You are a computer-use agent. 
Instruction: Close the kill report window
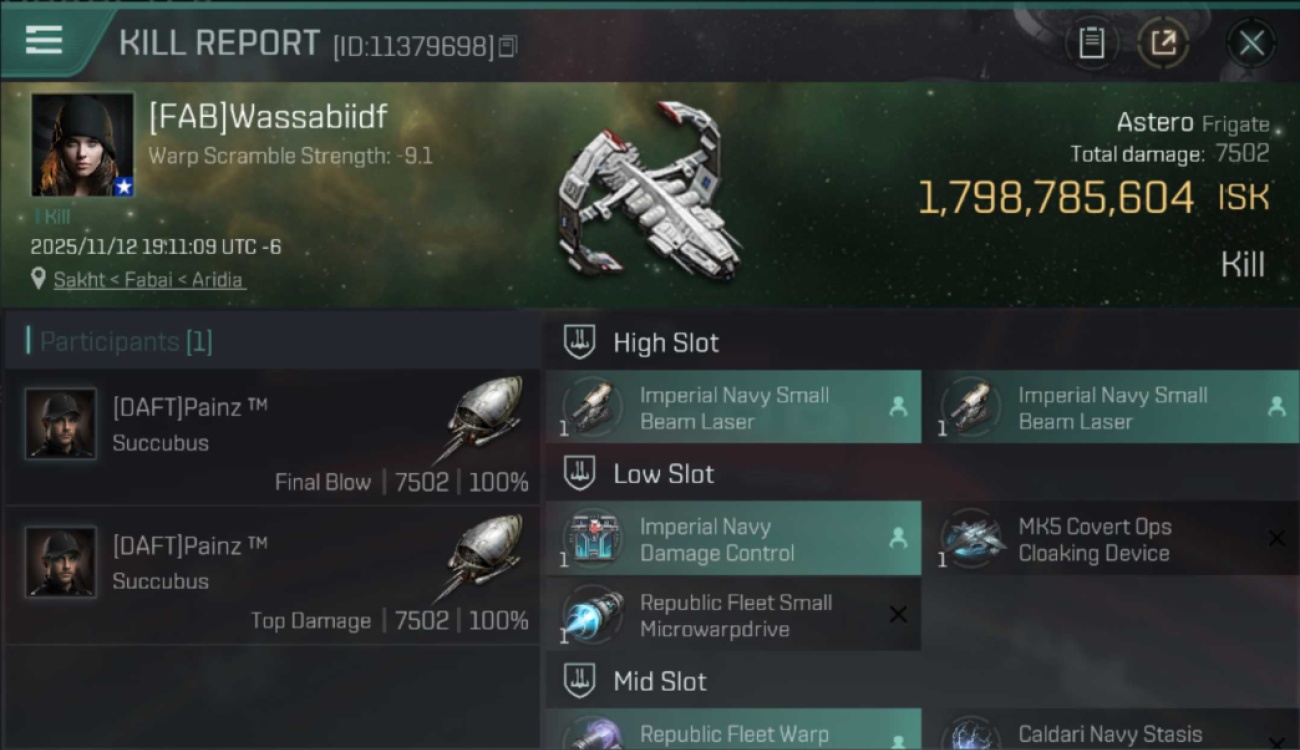[1251, 43]
